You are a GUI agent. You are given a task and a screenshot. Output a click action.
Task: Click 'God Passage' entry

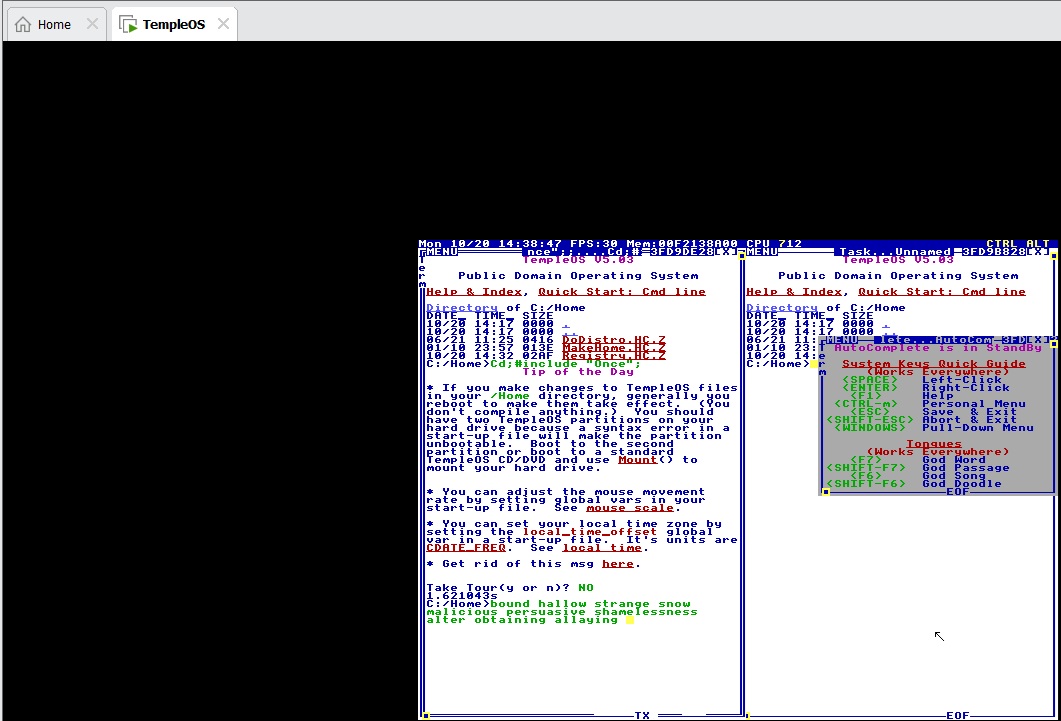coord(966,468)
